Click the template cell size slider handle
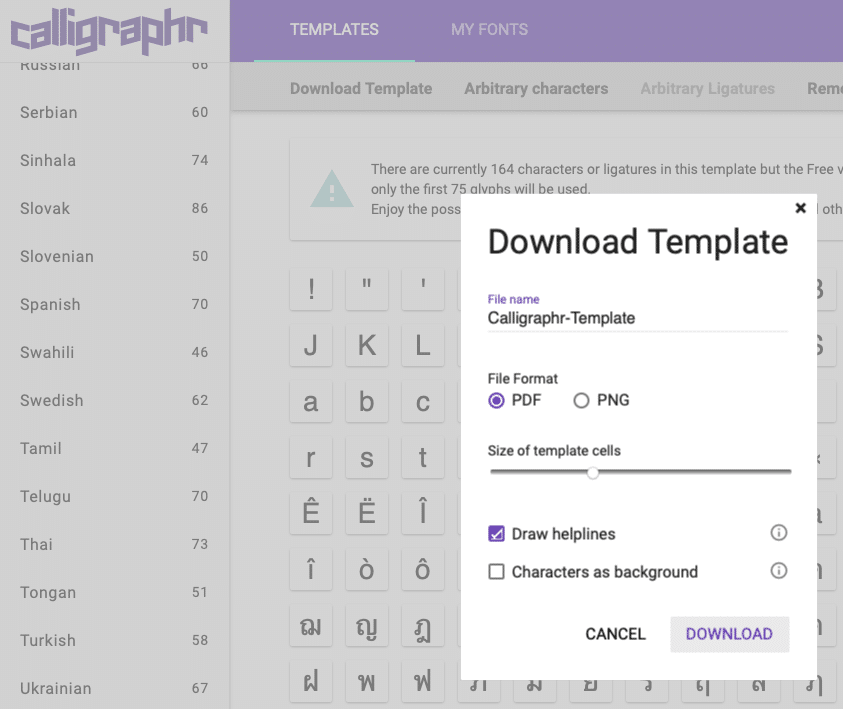 click(593, 472)
